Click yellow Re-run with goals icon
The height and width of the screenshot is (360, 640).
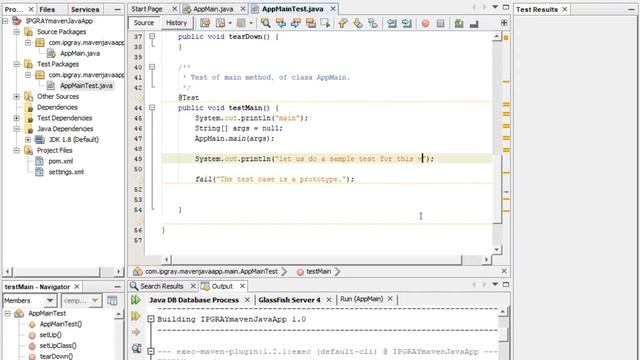136,316
